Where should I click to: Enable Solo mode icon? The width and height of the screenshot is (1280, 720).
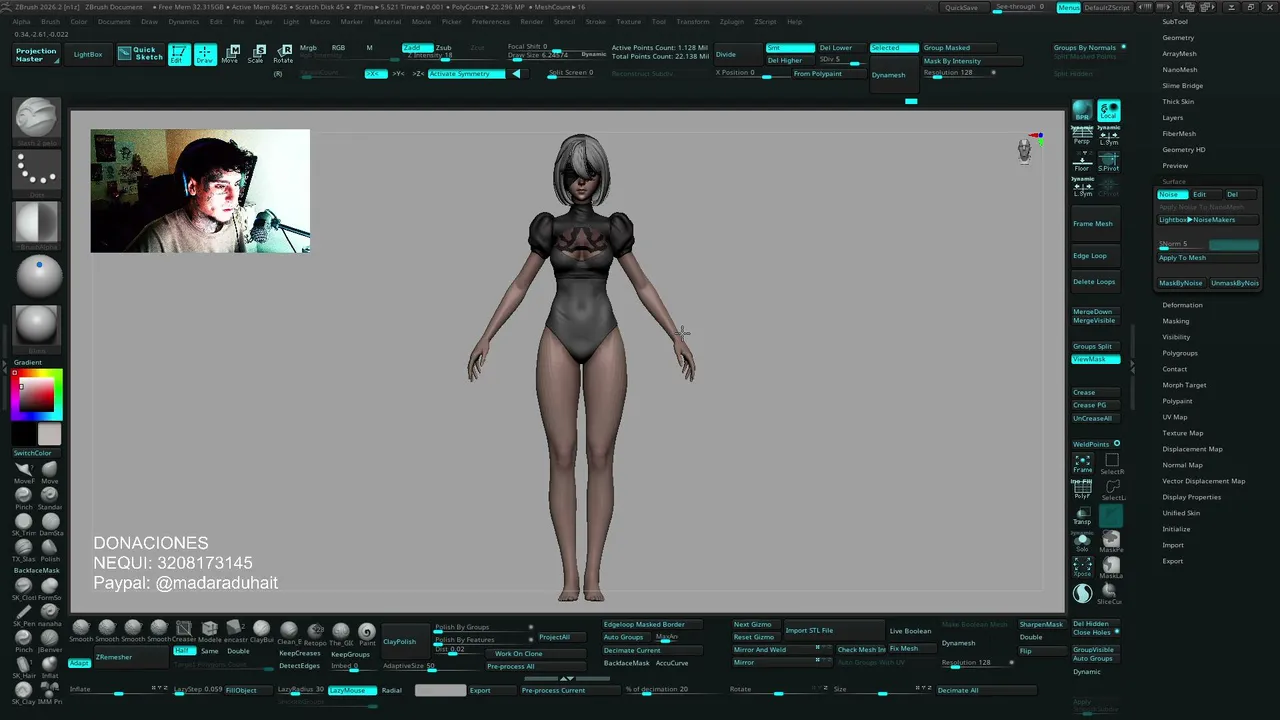point(1082,541)
